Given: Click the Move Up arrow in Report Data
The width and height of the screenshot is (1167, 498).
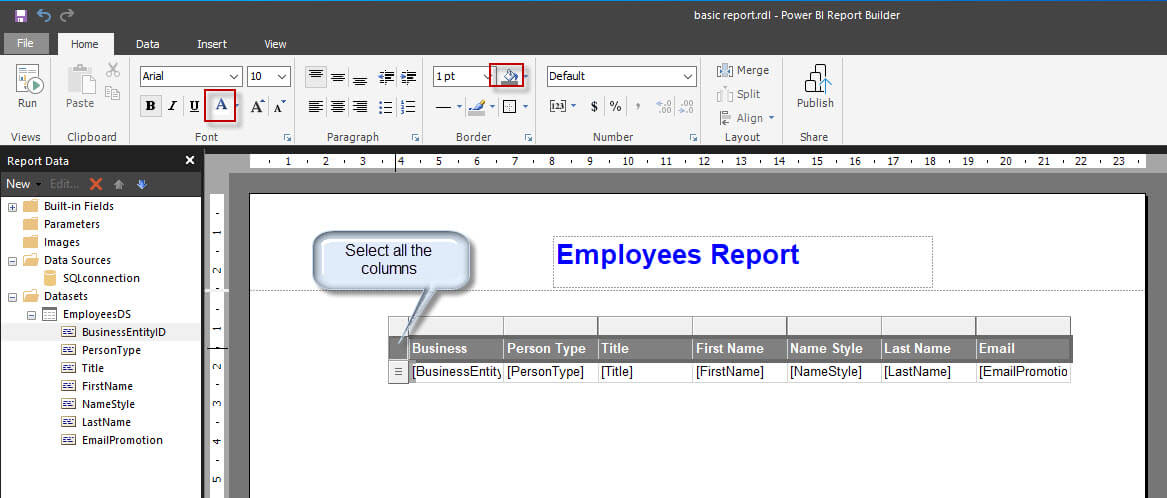Looking at the screenshot, I should pyautogui.click(x=118, y=184).
